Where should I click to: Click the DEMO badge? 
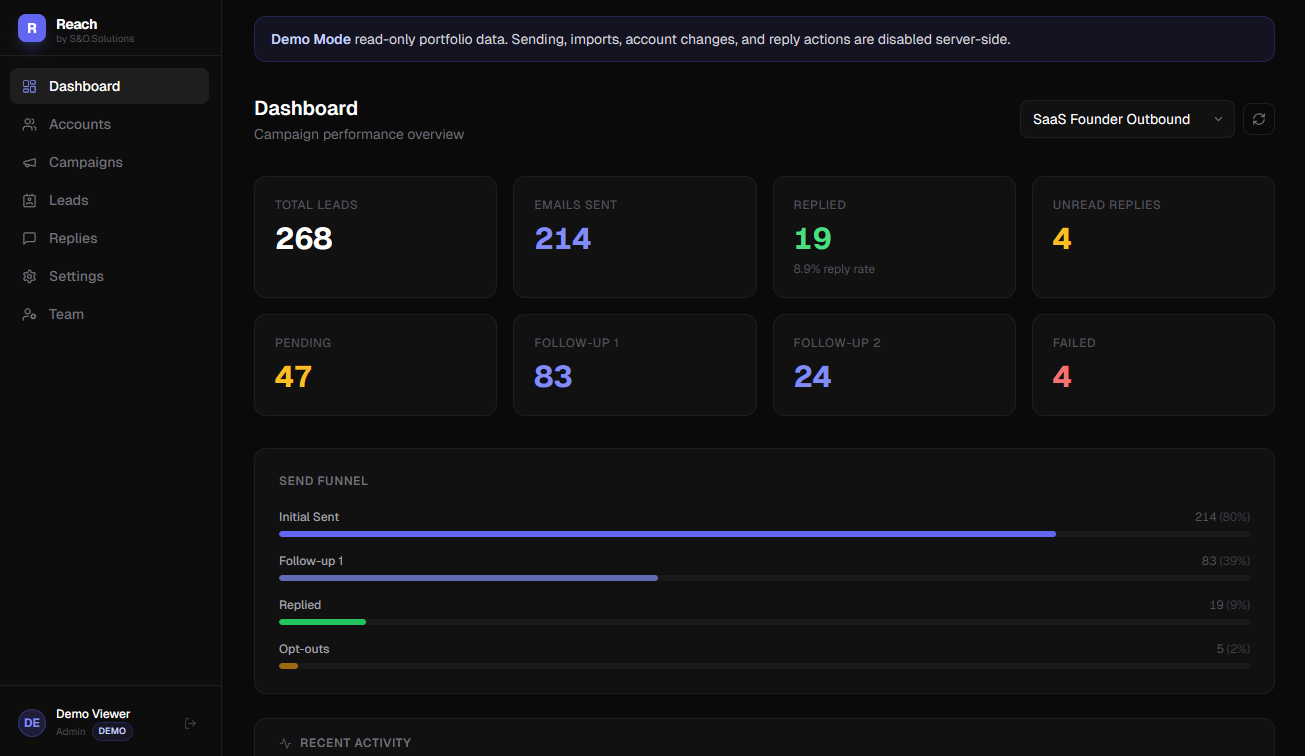pos(112,731)
